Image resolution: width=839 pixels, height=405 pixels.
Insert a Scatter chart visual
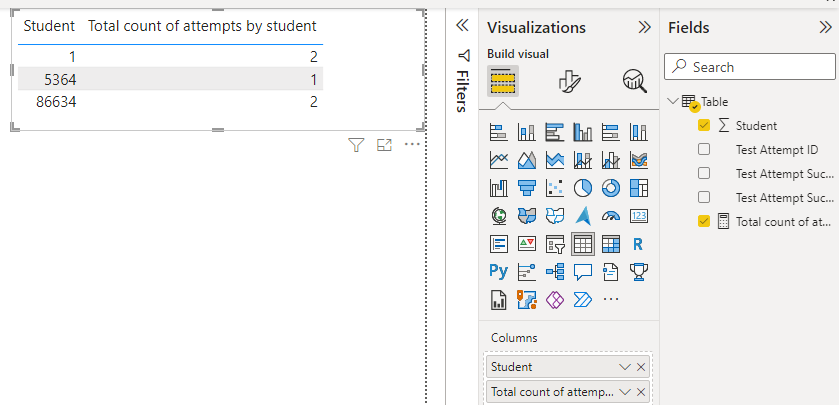pos(555,188)
